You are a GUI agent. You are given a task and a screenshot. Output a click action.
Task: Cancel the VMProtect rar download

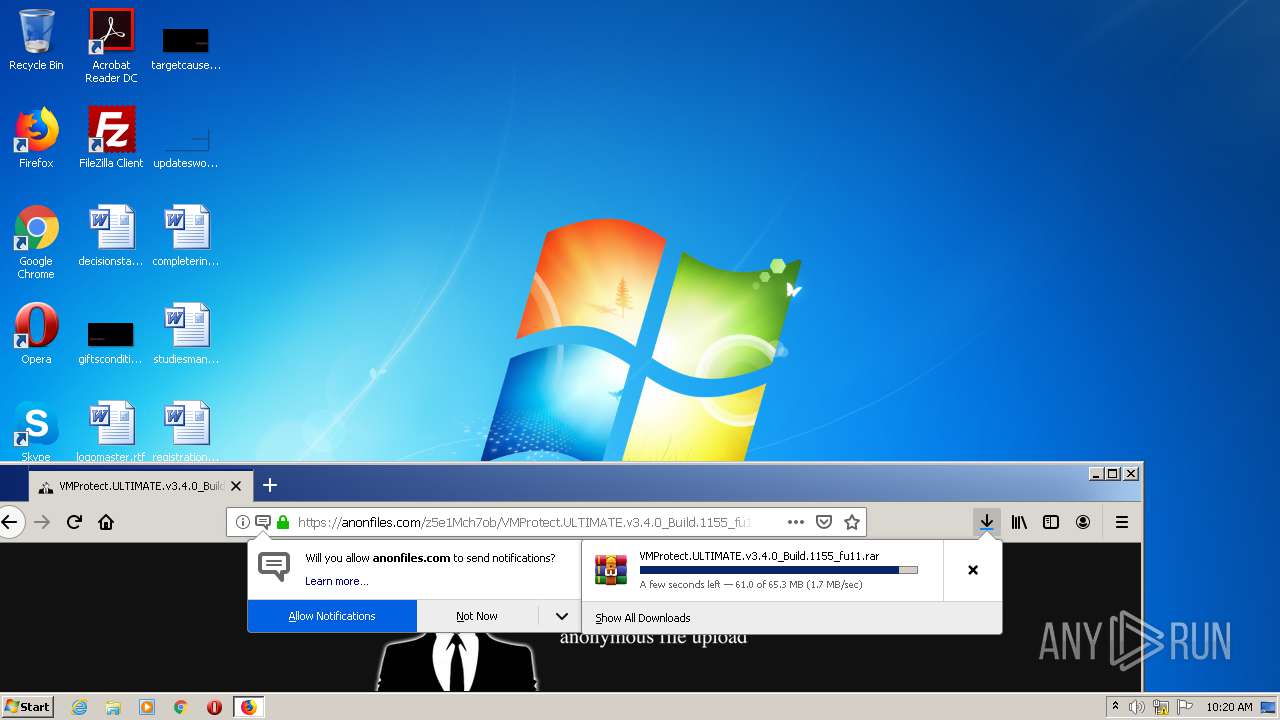tap(973, 570)
